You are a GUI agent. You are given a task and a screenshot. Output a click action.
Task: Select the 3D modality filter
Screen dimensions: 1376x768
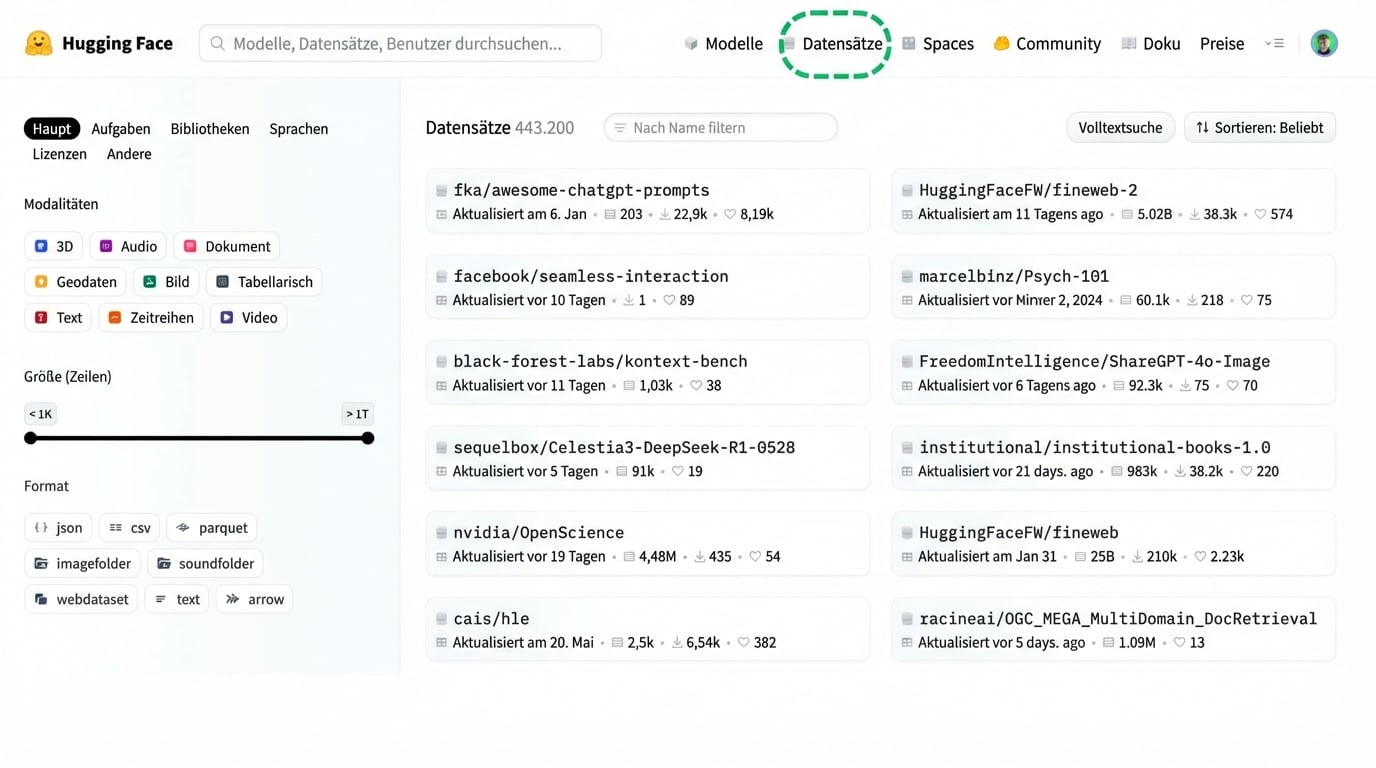pyautogui.click(x=53, y=245)
